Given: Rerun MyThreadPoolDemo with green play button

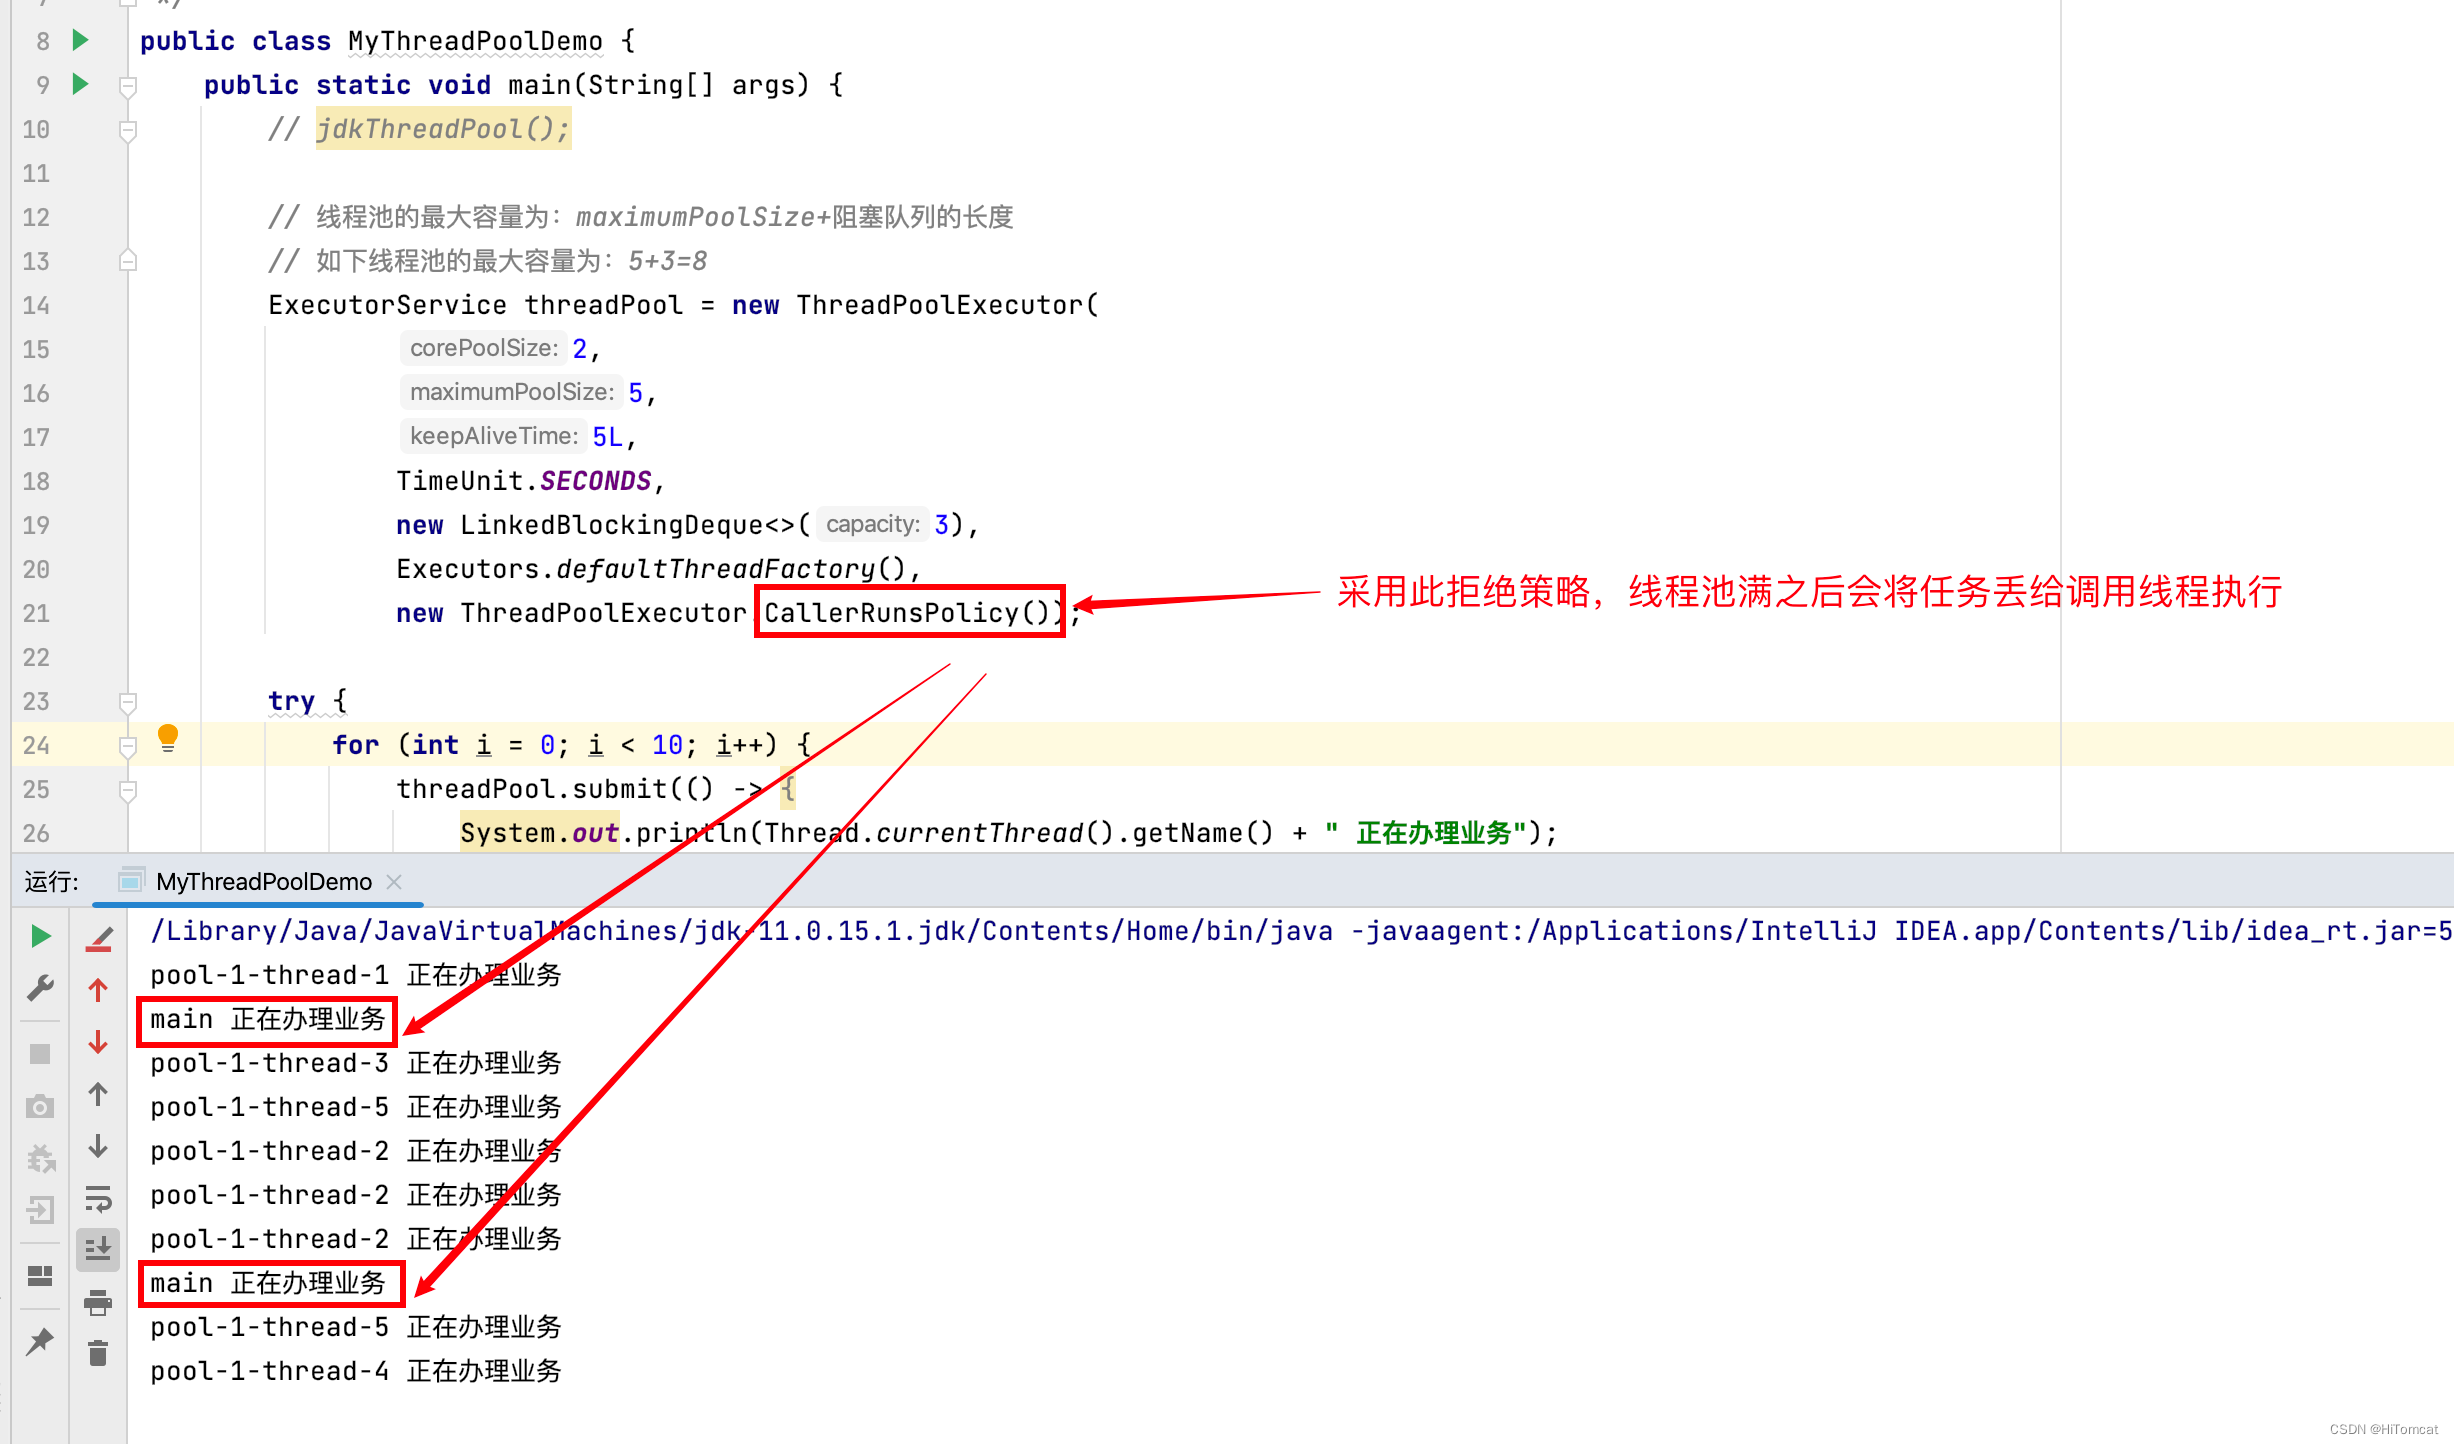Looking at the screenshot, I should [x=40, y=936].
